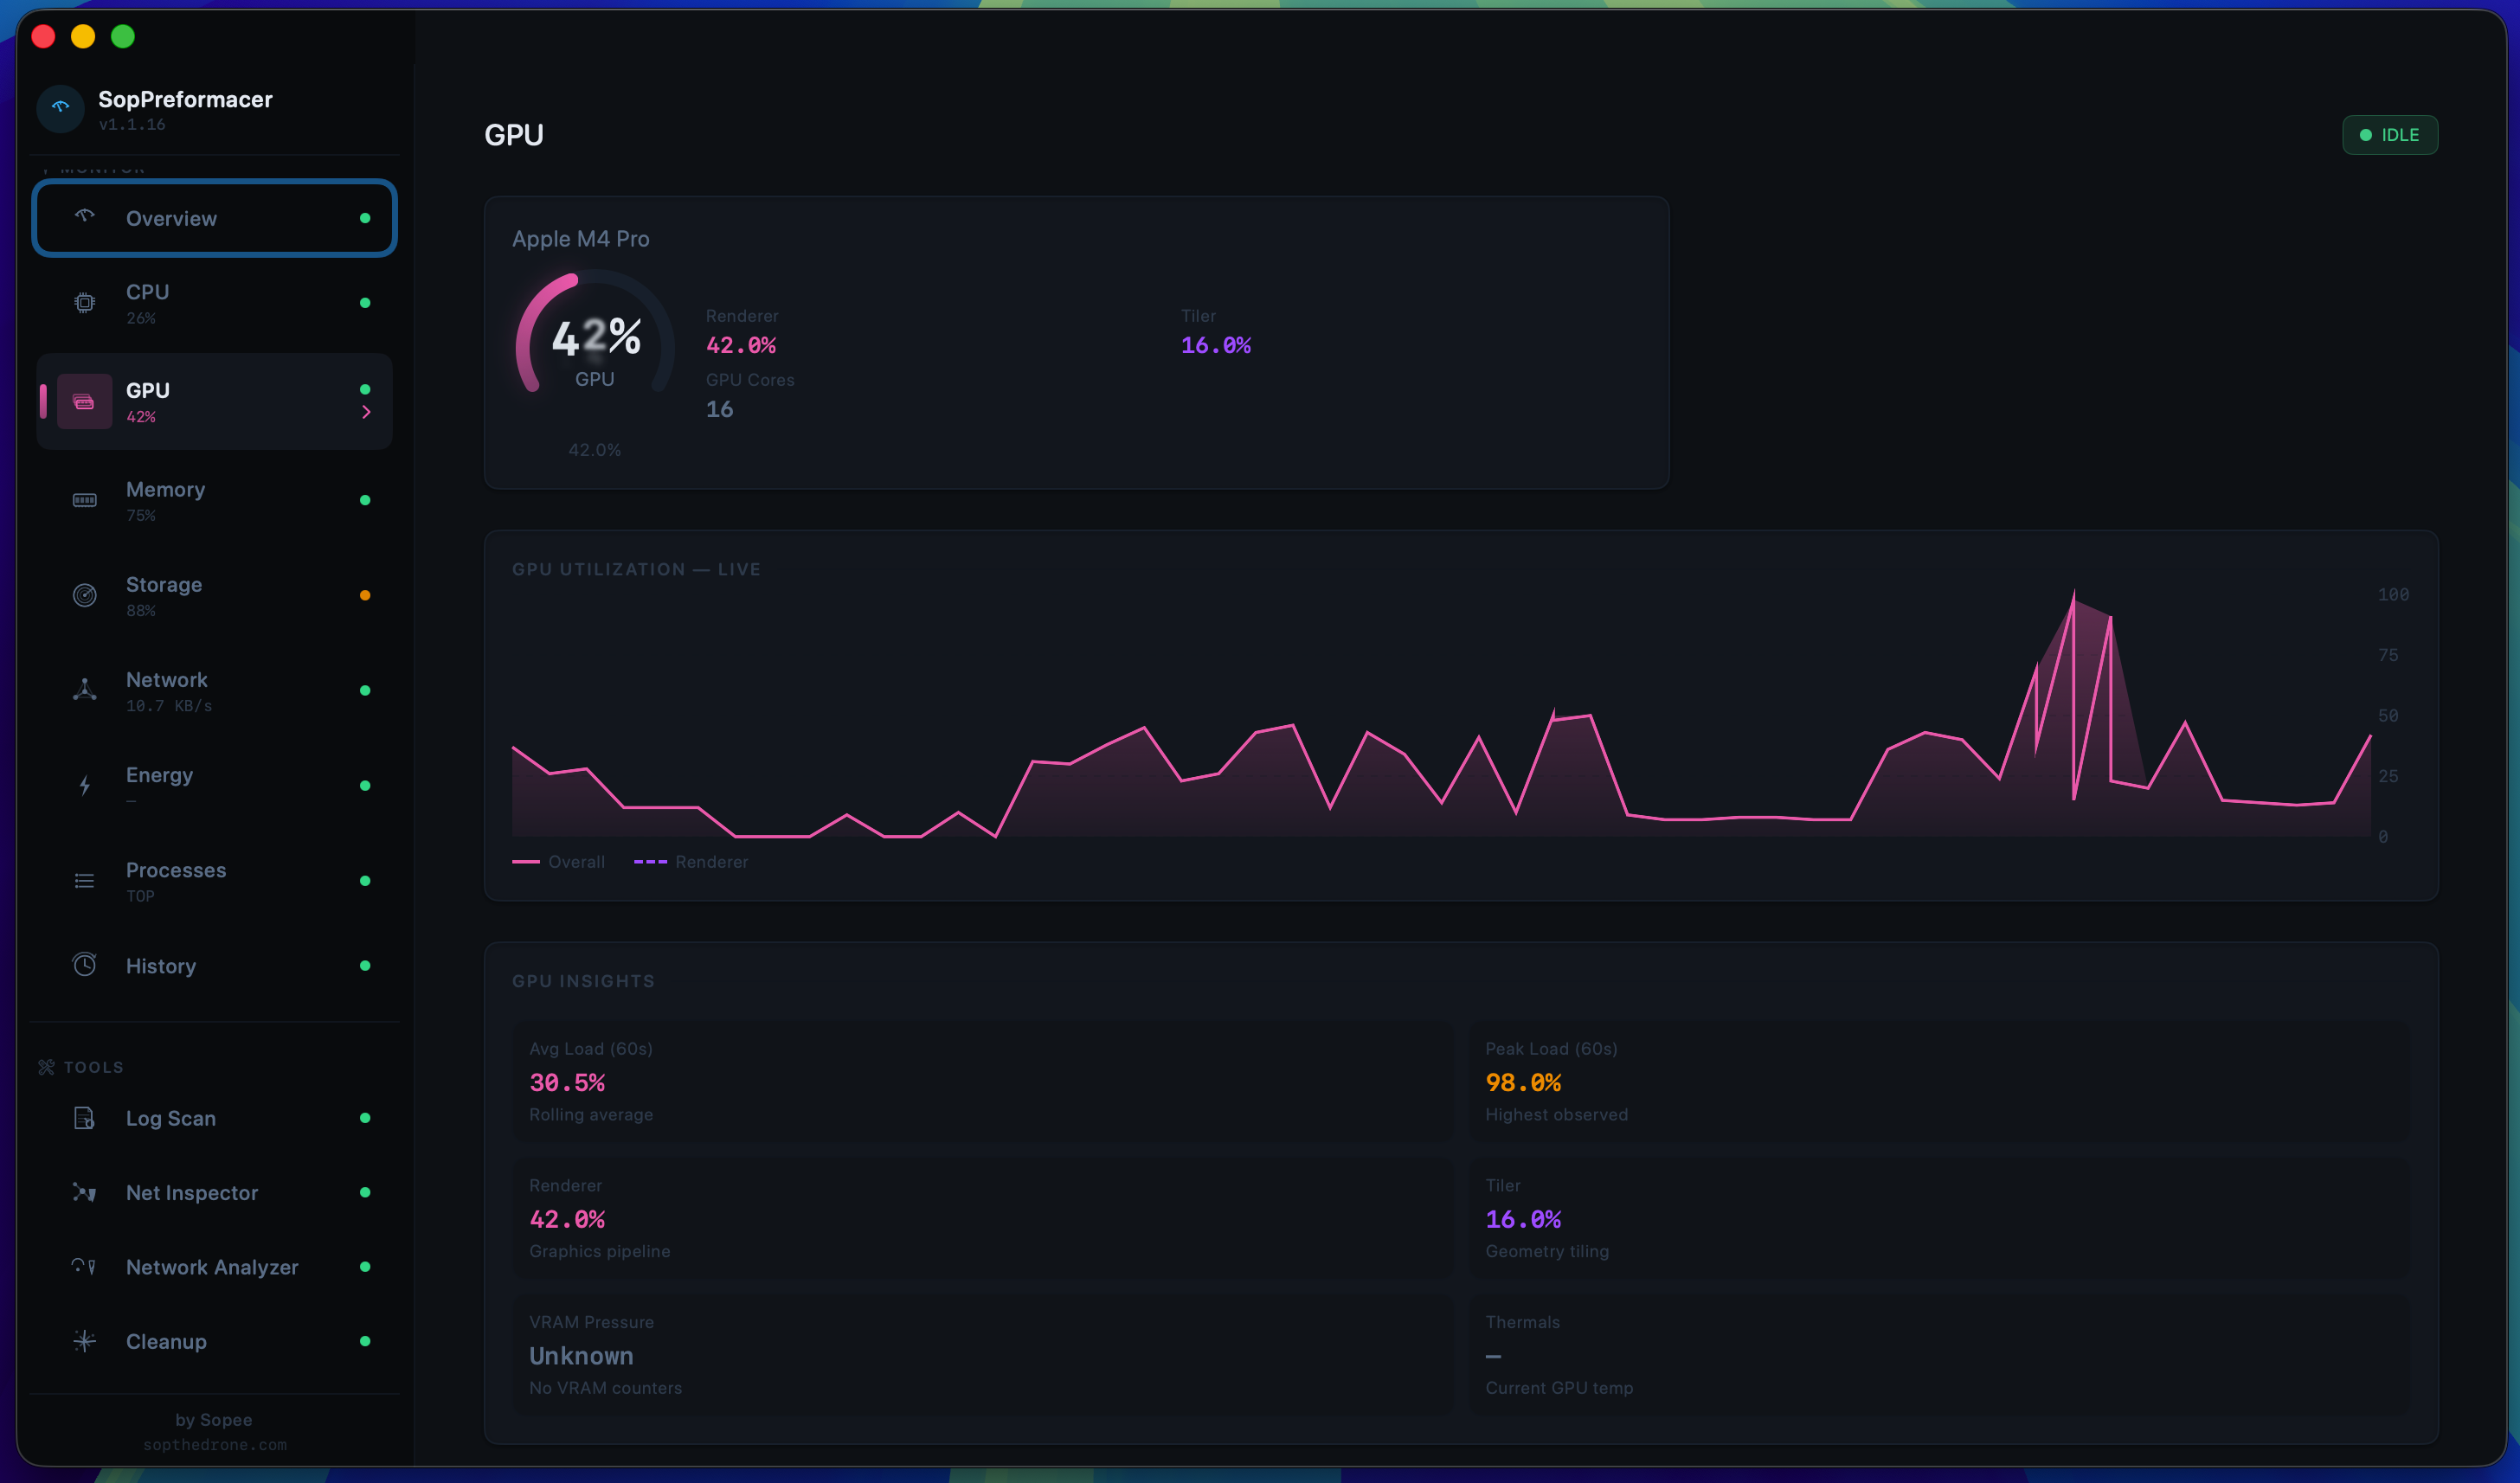The image size is (2520, 1483).
Task: Expand the GPU sidebar entry chevron
Action: coord(367,412)
